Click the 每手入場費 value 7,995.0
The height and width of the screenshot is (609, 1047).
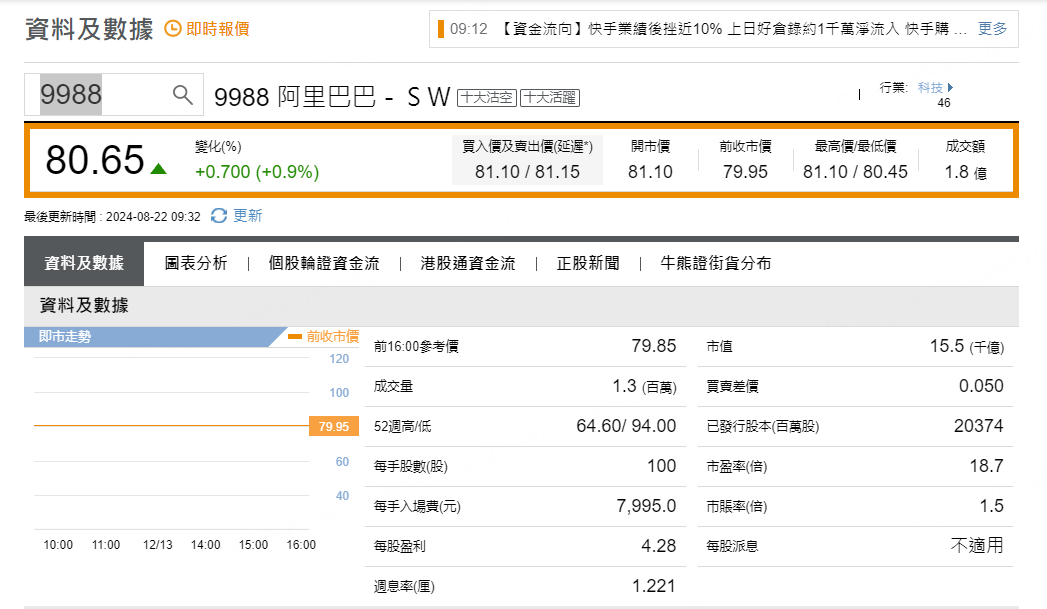point(646,506)
